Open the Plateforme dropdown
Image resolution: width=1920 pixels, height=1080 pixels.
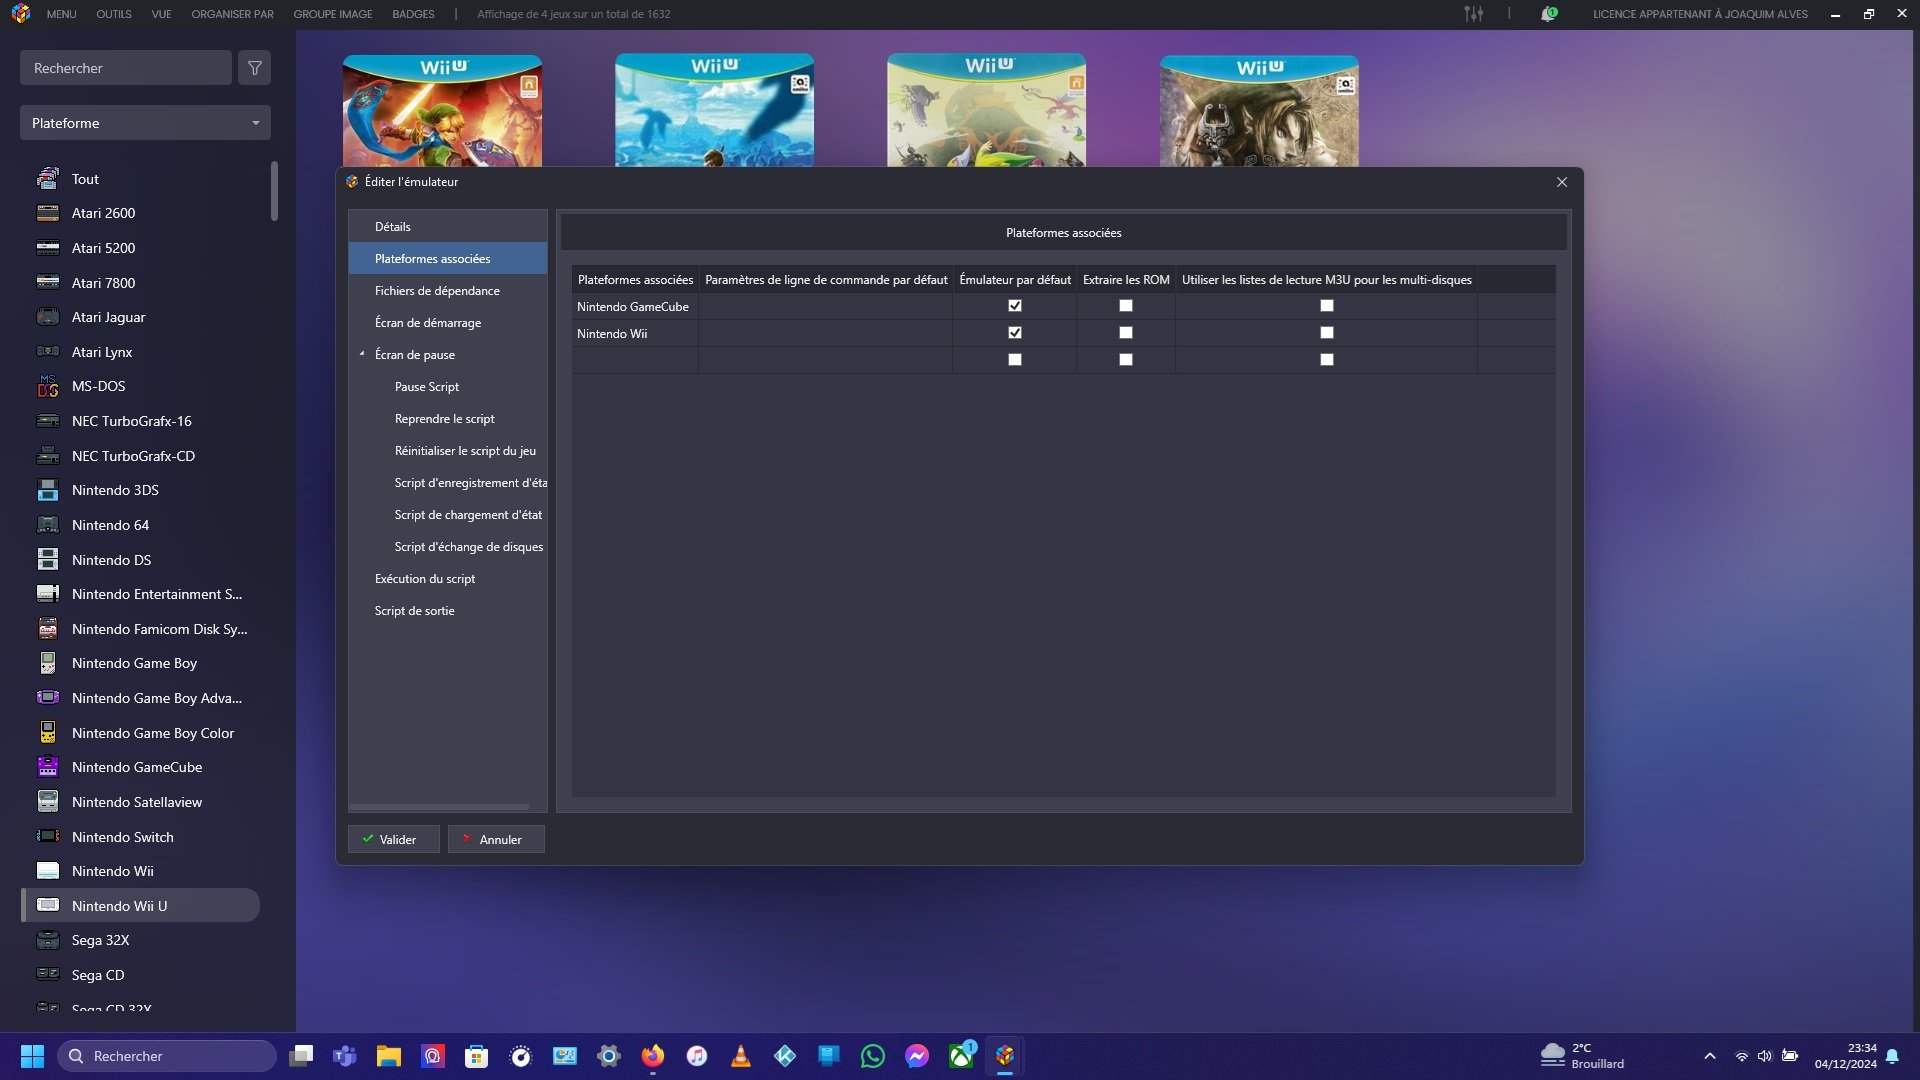pyautogui.click(x=145, y=123)
